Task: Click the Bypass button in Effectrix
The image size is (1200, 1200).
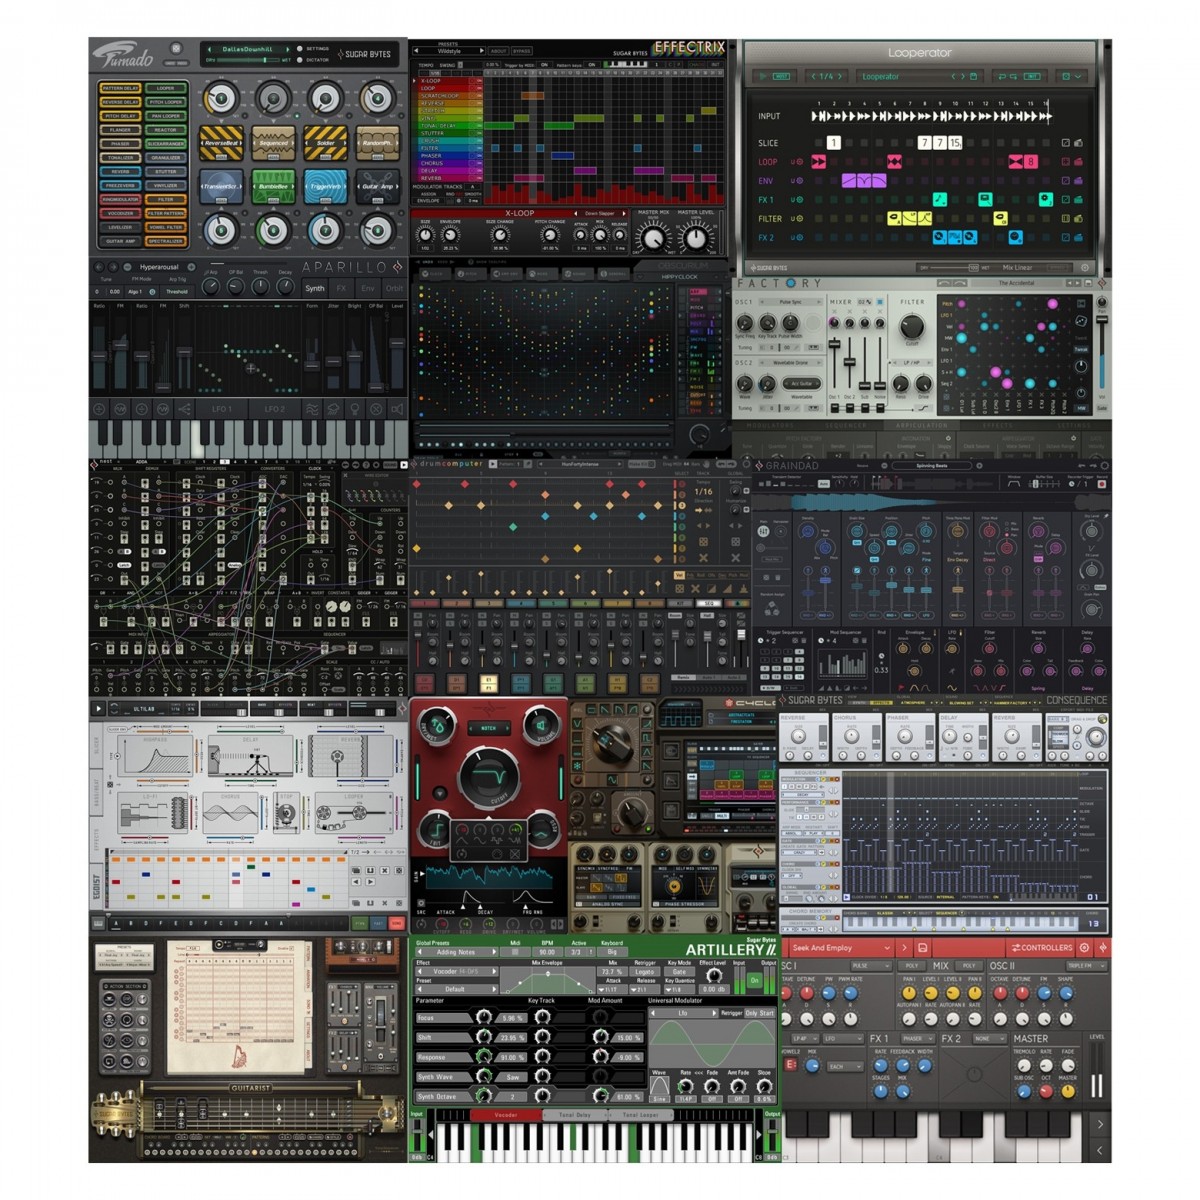Action: (x=522, y=51)
